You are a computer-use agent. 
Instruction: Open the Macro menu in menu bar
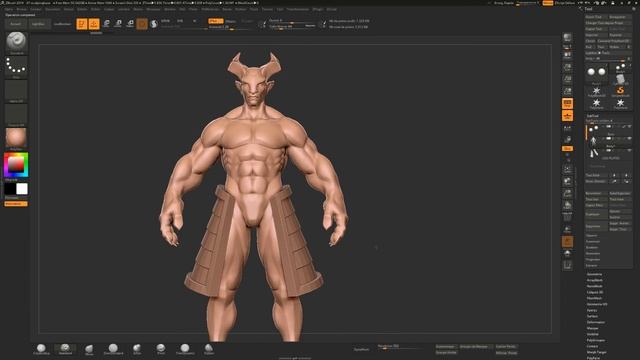[x=138, y=9]
